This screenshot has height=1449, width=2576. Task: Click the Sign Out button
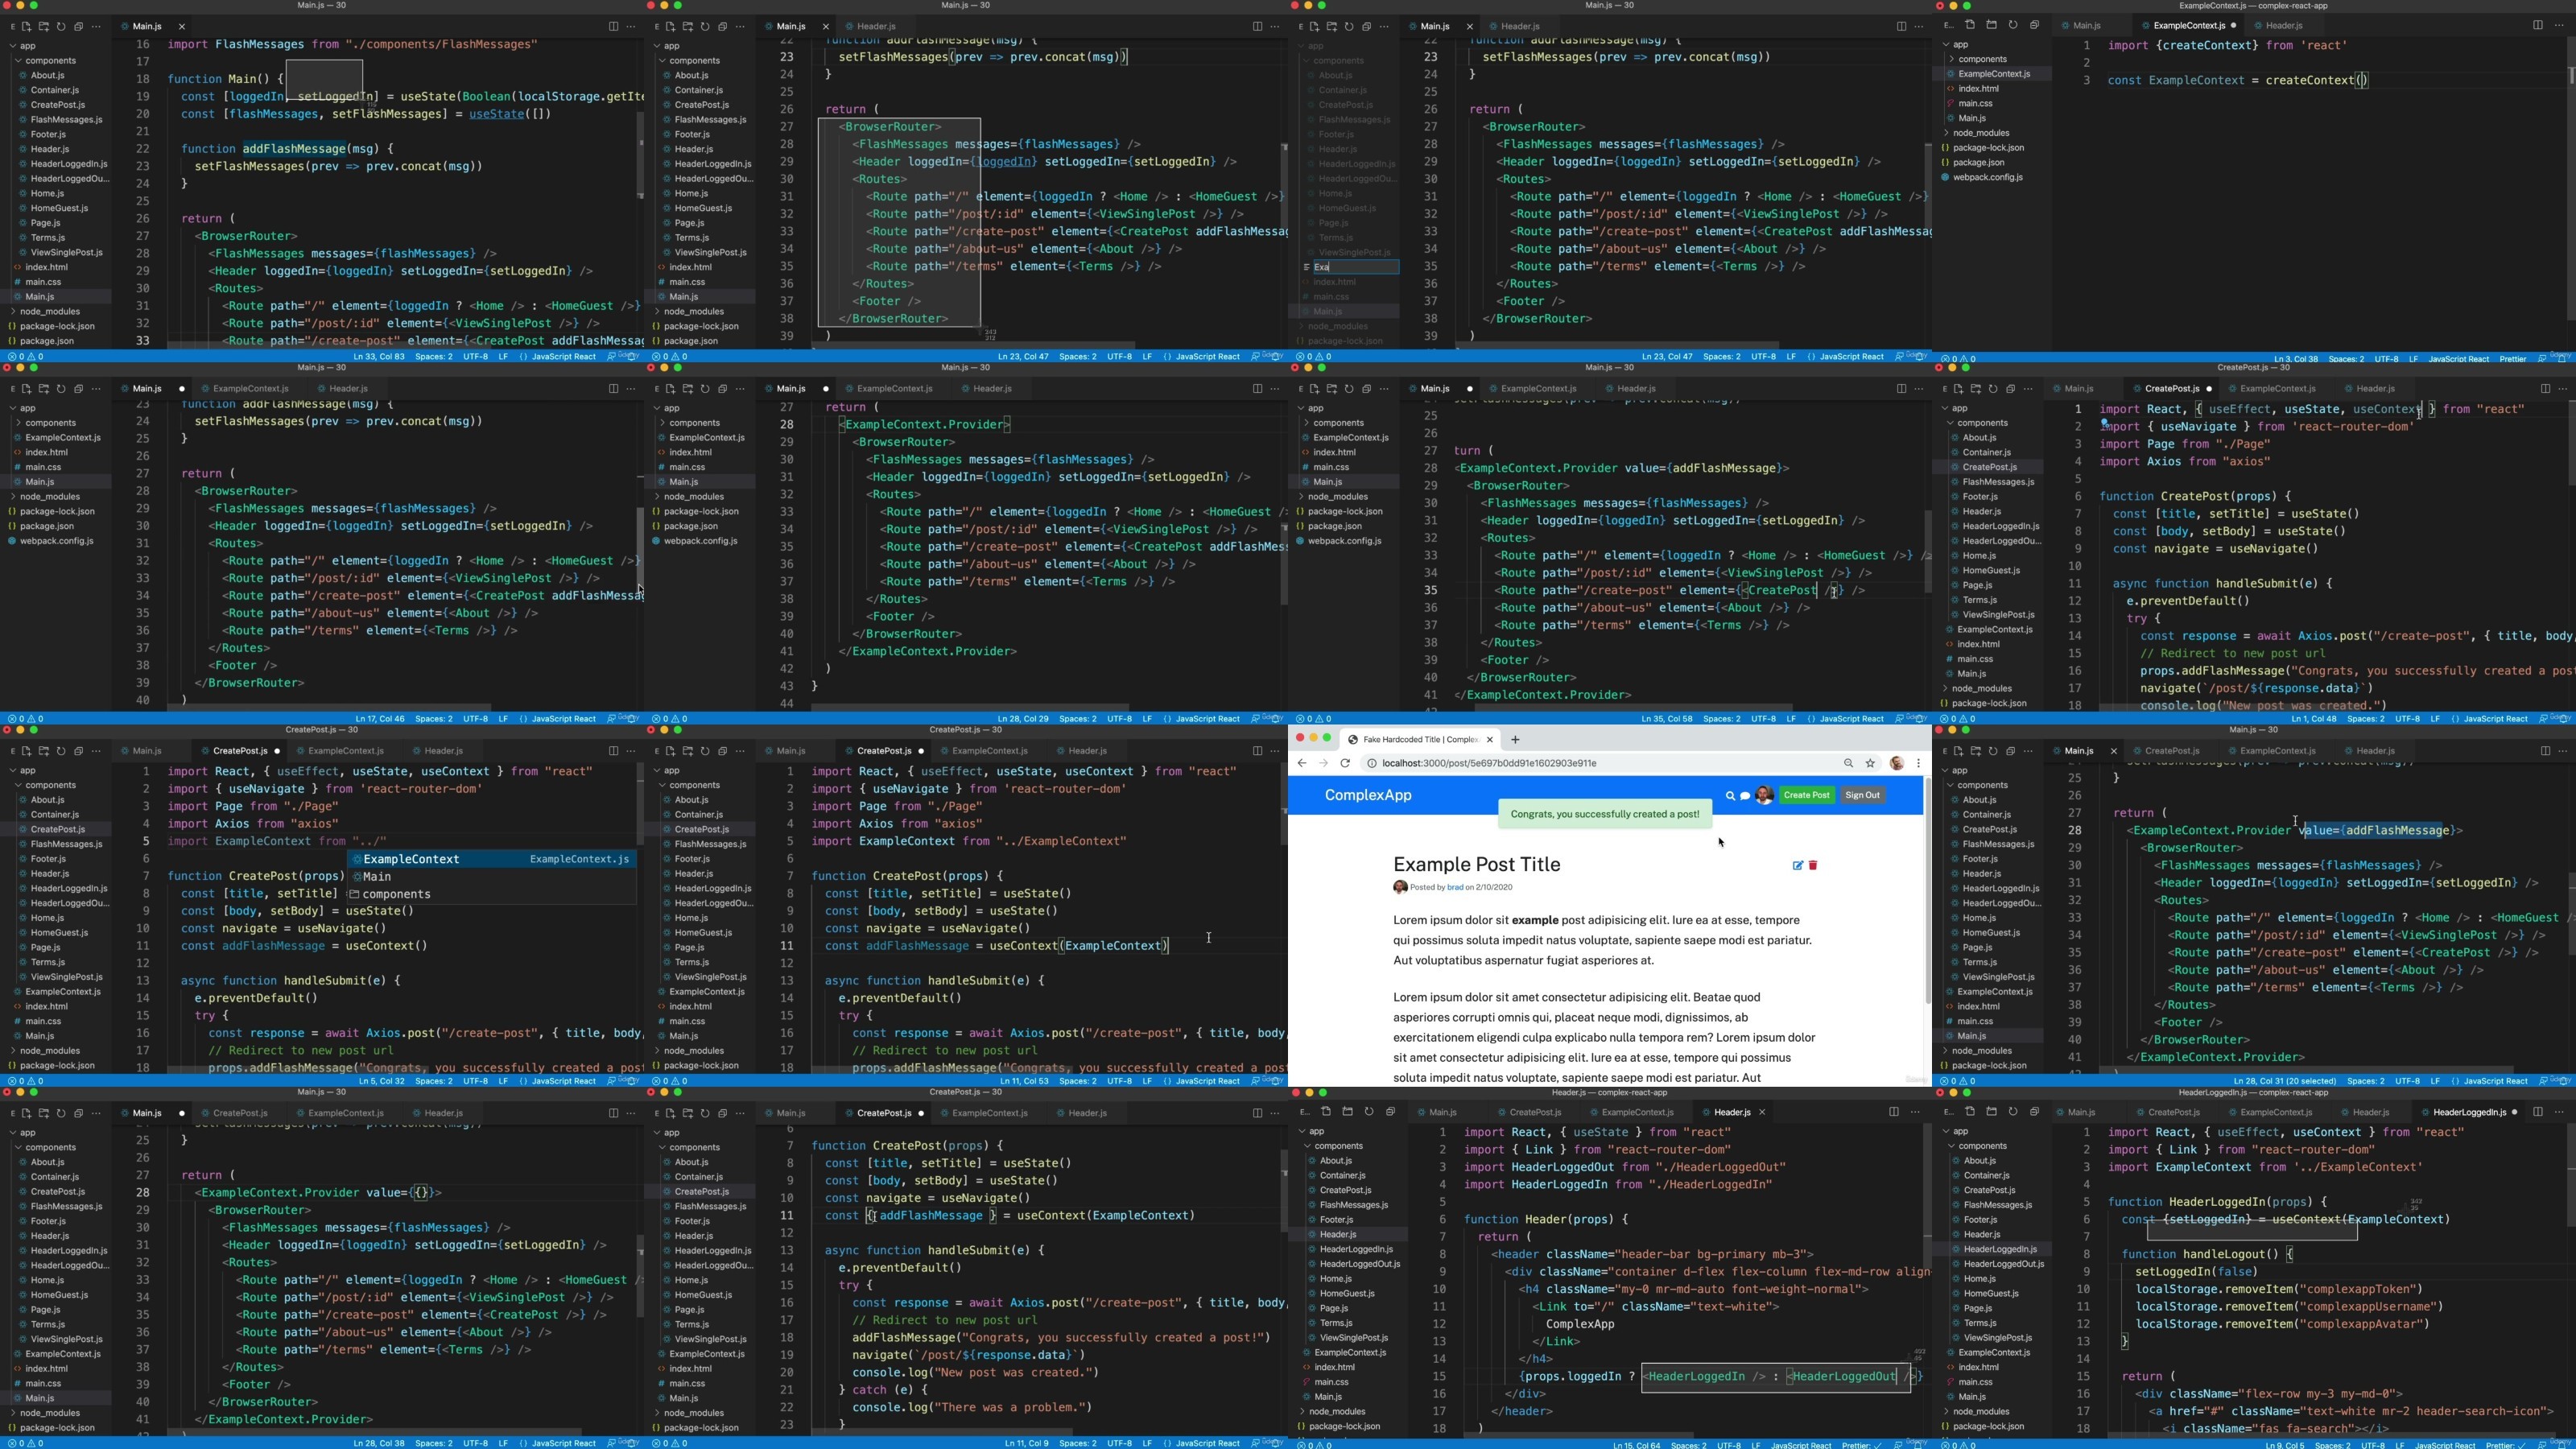pyautogui.click(x=1862, y=795)
